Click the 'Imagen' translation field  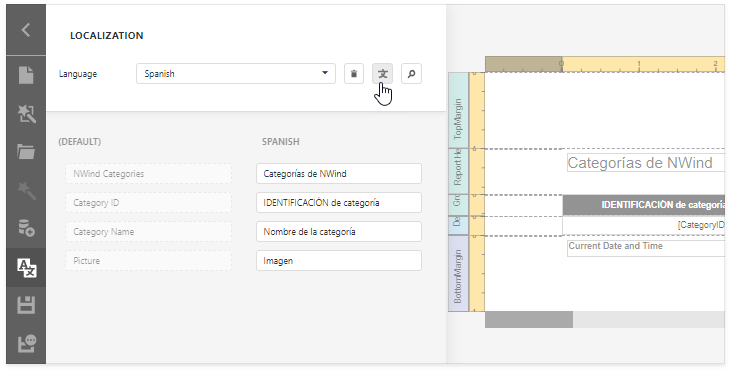tap(338, 261)
